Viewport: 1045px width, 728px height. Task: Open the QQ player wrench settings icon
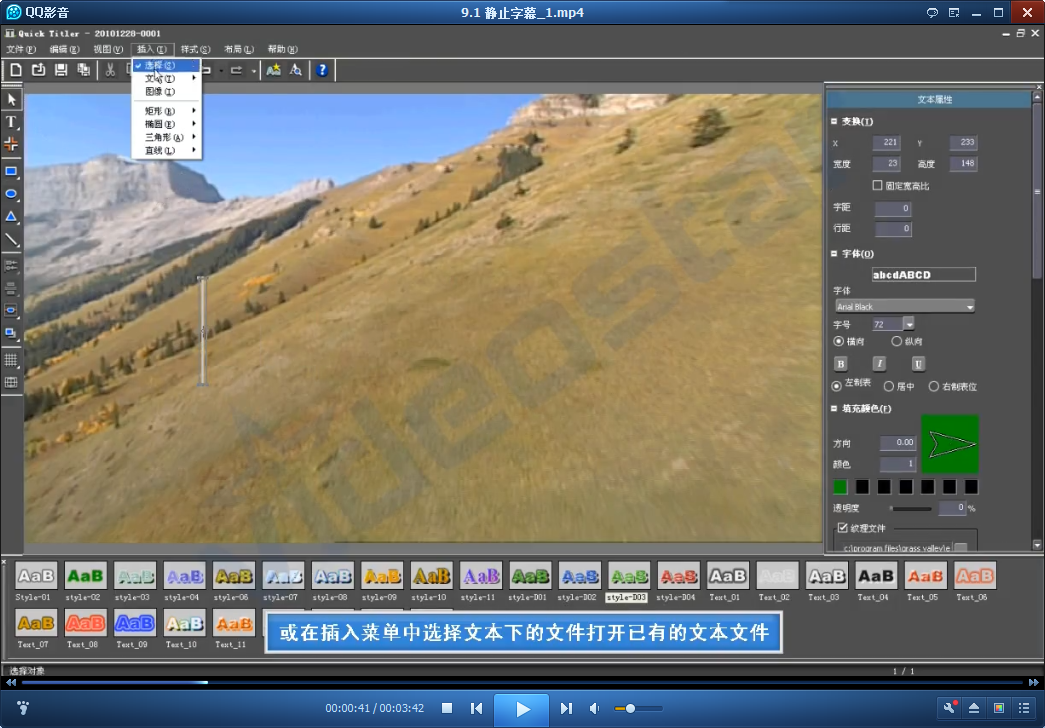[x=950, y=708]
